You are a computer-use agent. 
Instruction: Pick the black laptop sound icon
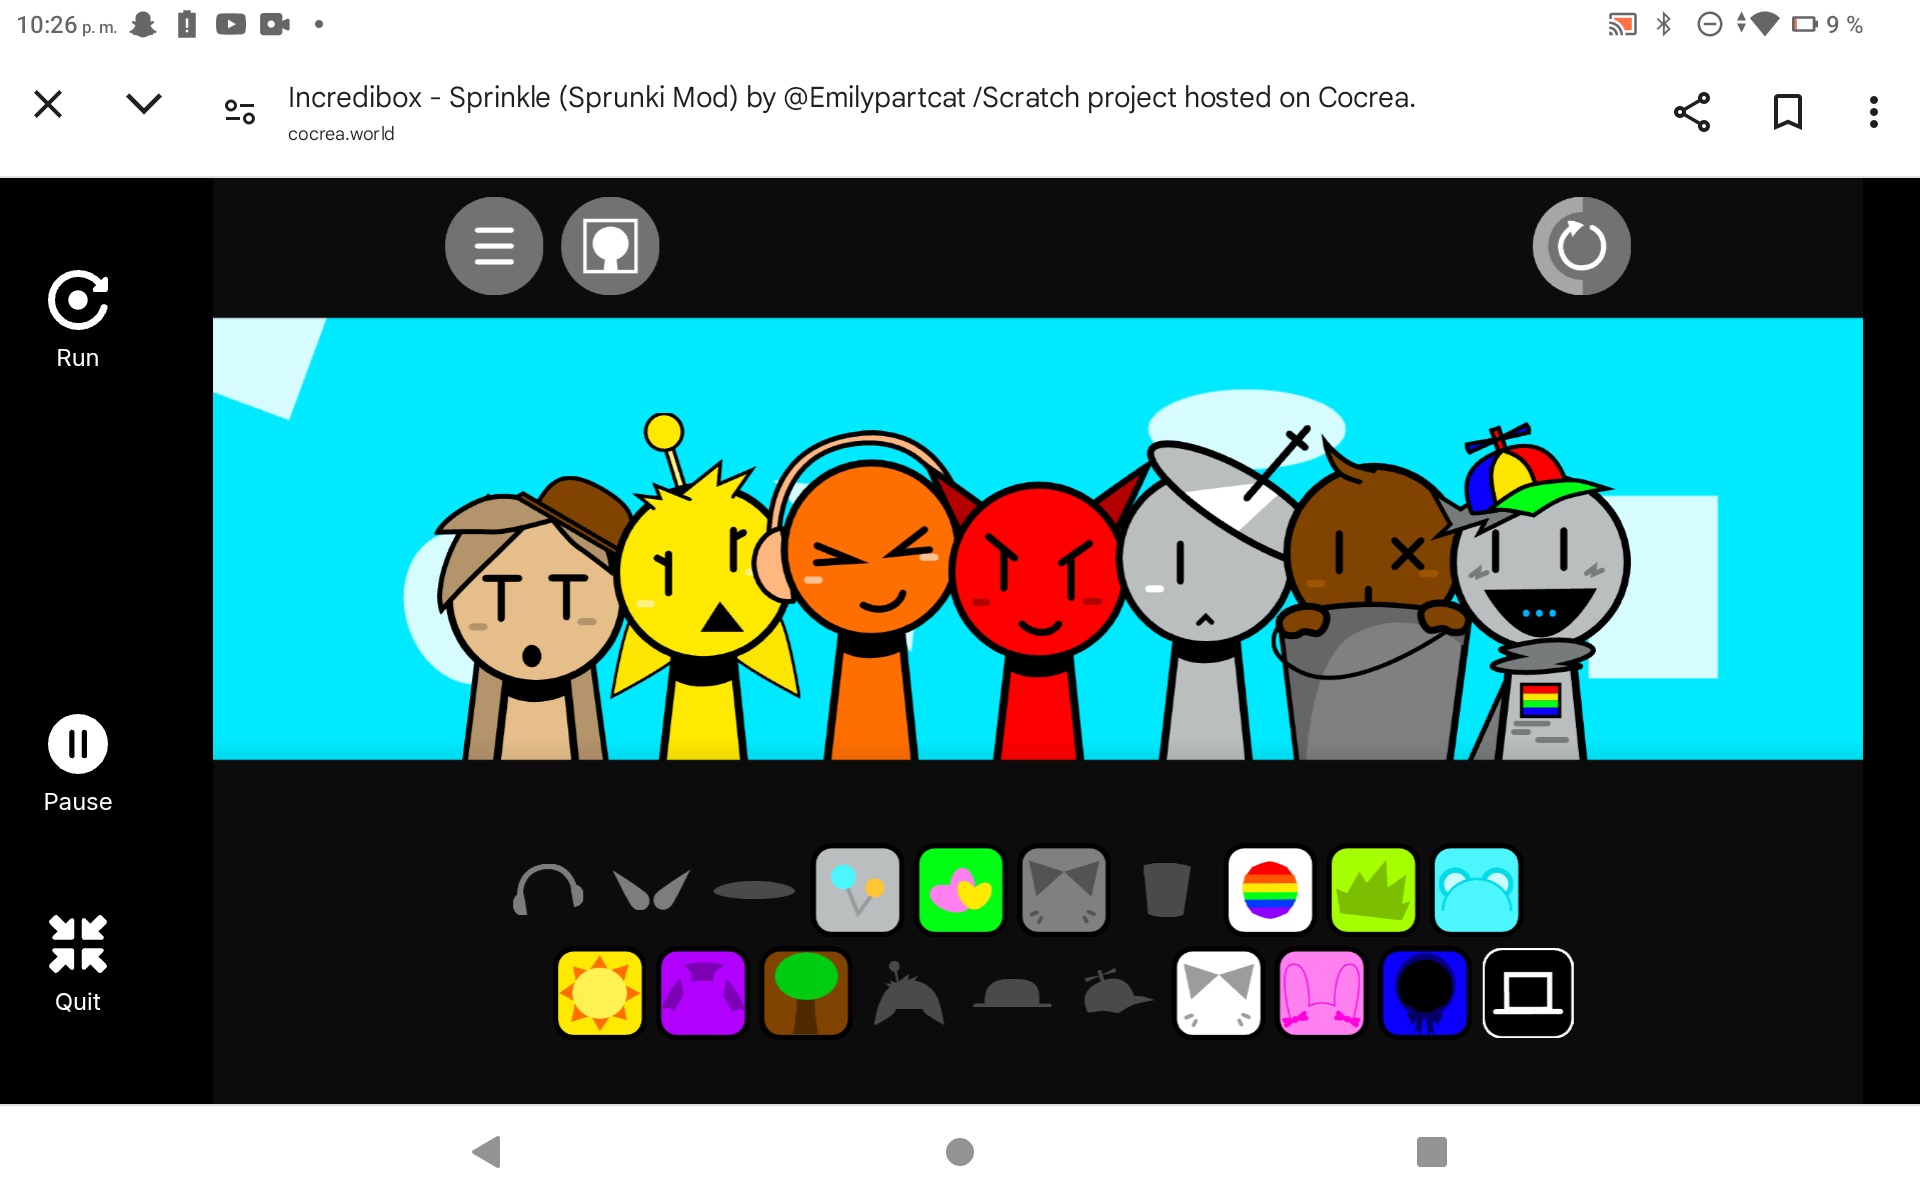click(x=1528, y=993)
